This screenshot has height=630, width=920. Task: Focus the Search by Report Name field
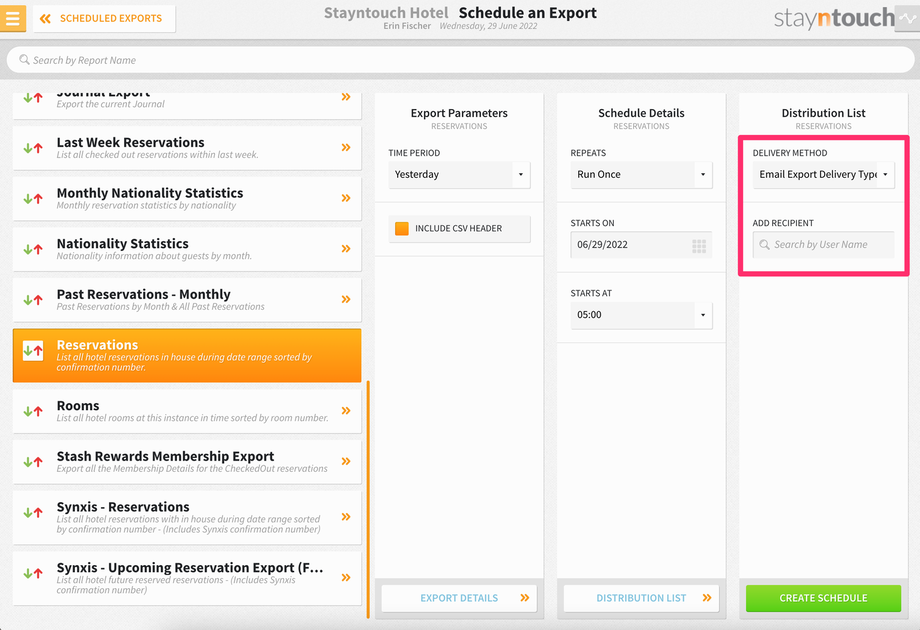click(460, 60)
